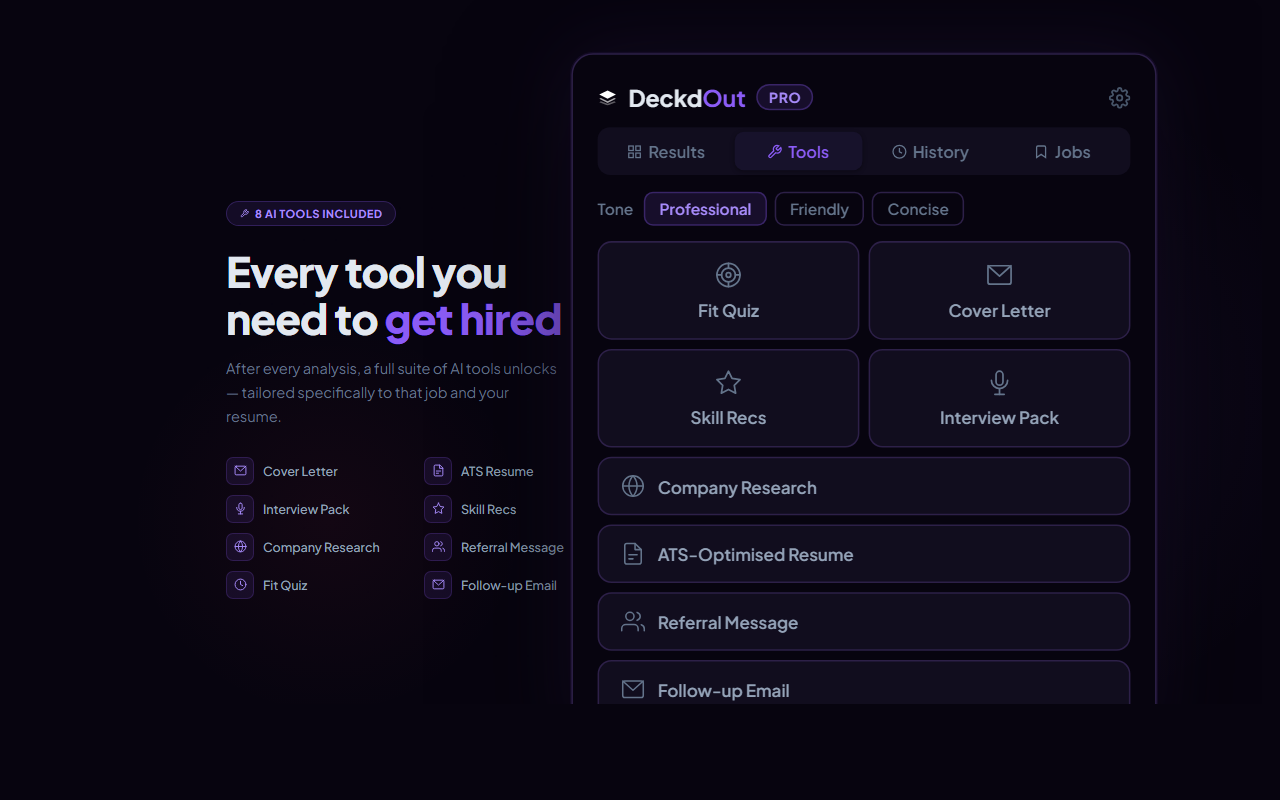Open the Interview Pack tool card
The width and height of the screenshot is (1280, 800).
[x=999, y=398]
